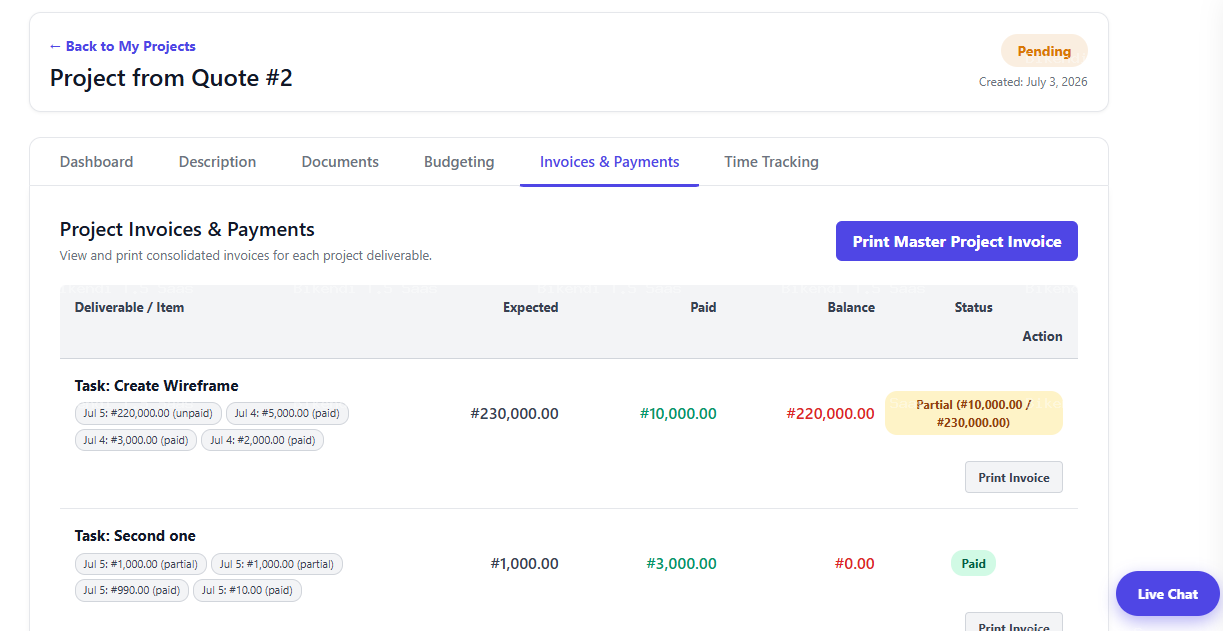The height and width of the screenshot is (631, 1223).
Task: Switch to the Description tab
Action: tap(217, 162)
